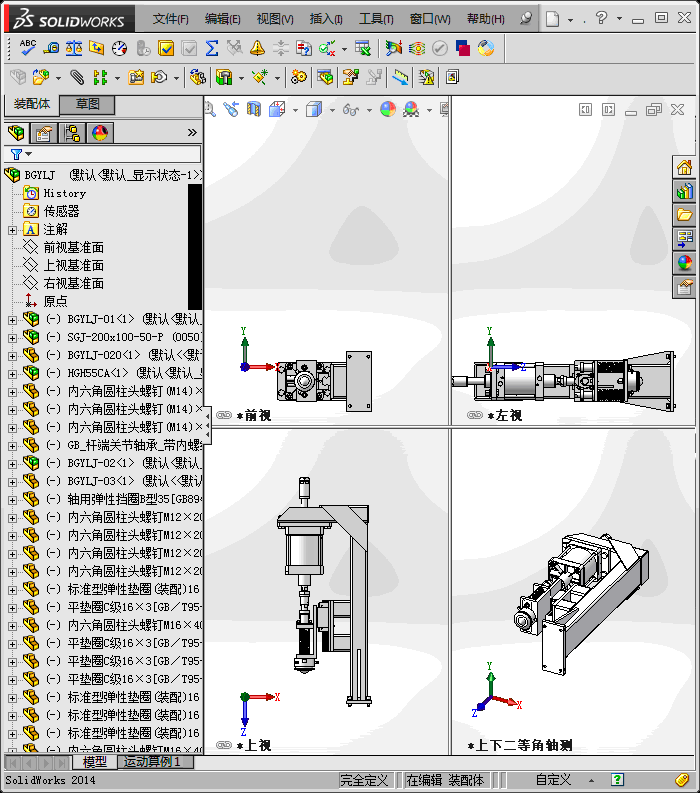This screenshot has height=793, width=700.
Task: Click the Curvature color ring icon
Action: pyautogui.click(x=486, y=48)
